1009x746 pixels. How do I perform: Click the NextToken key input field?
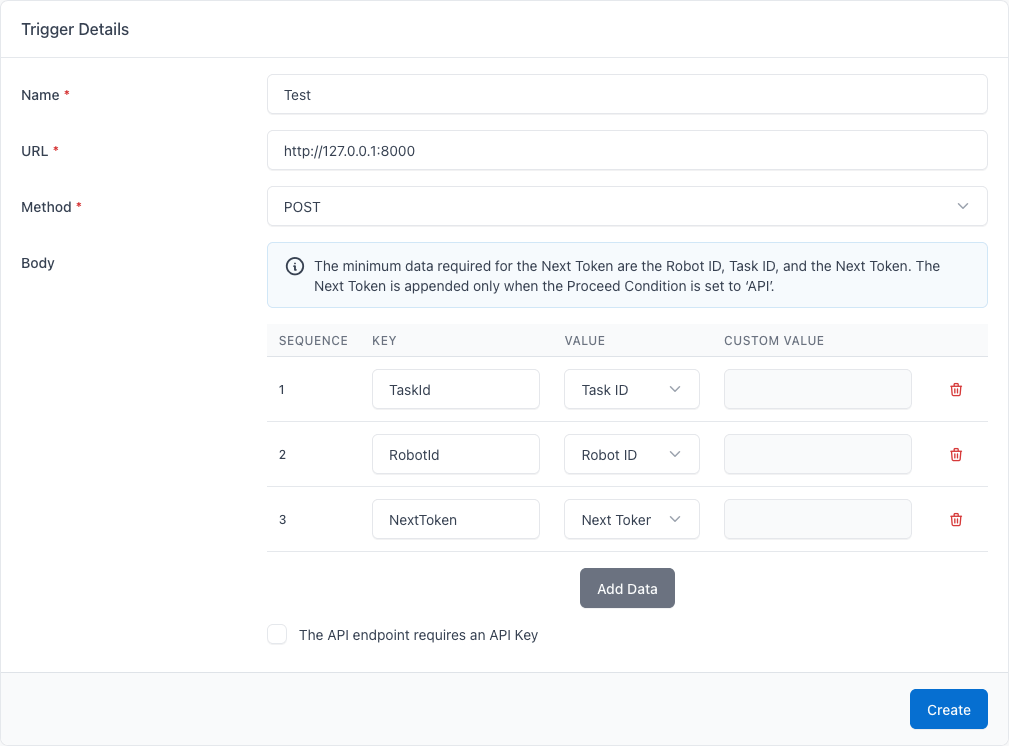point(455,519)
